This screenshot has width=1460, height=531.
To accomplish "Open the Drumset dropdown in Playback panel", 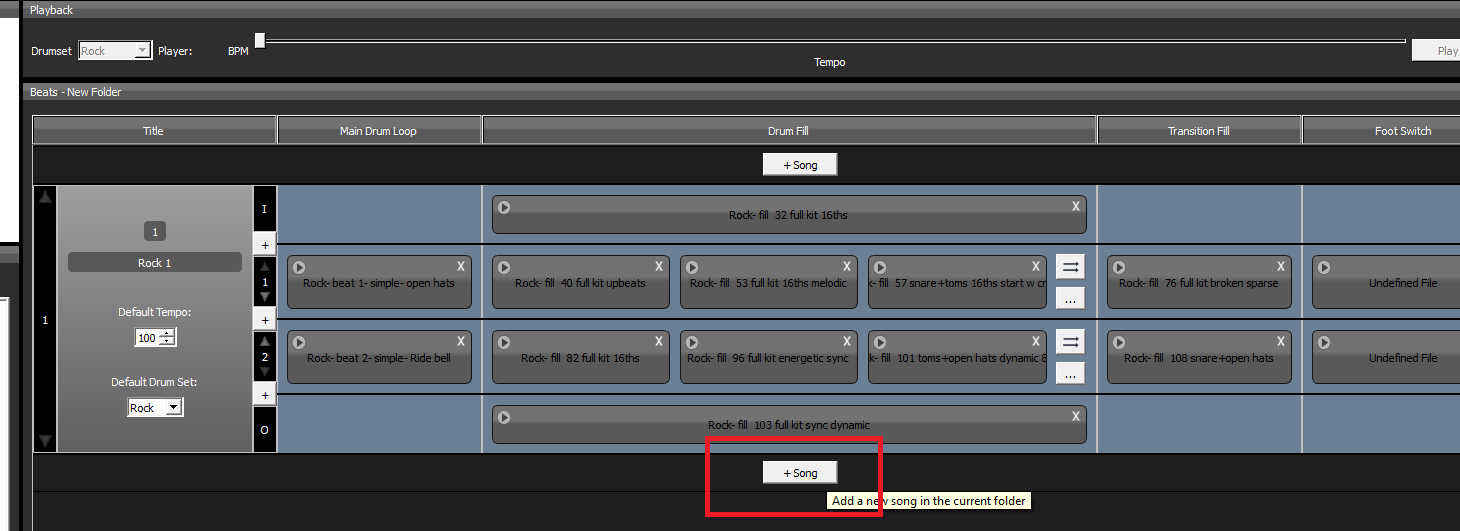I will point(116,50).
